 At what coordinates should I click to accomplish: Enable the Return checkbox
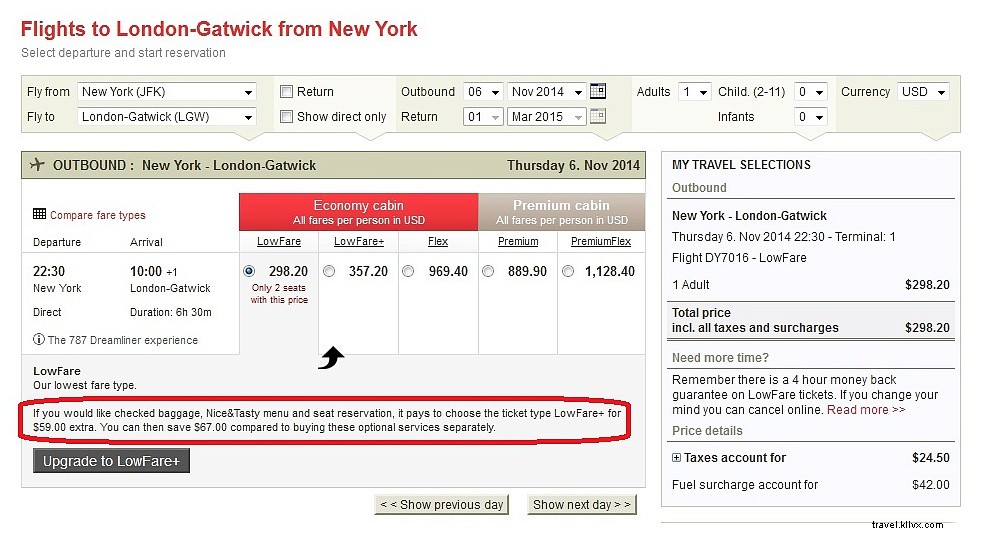pos(286,91)
